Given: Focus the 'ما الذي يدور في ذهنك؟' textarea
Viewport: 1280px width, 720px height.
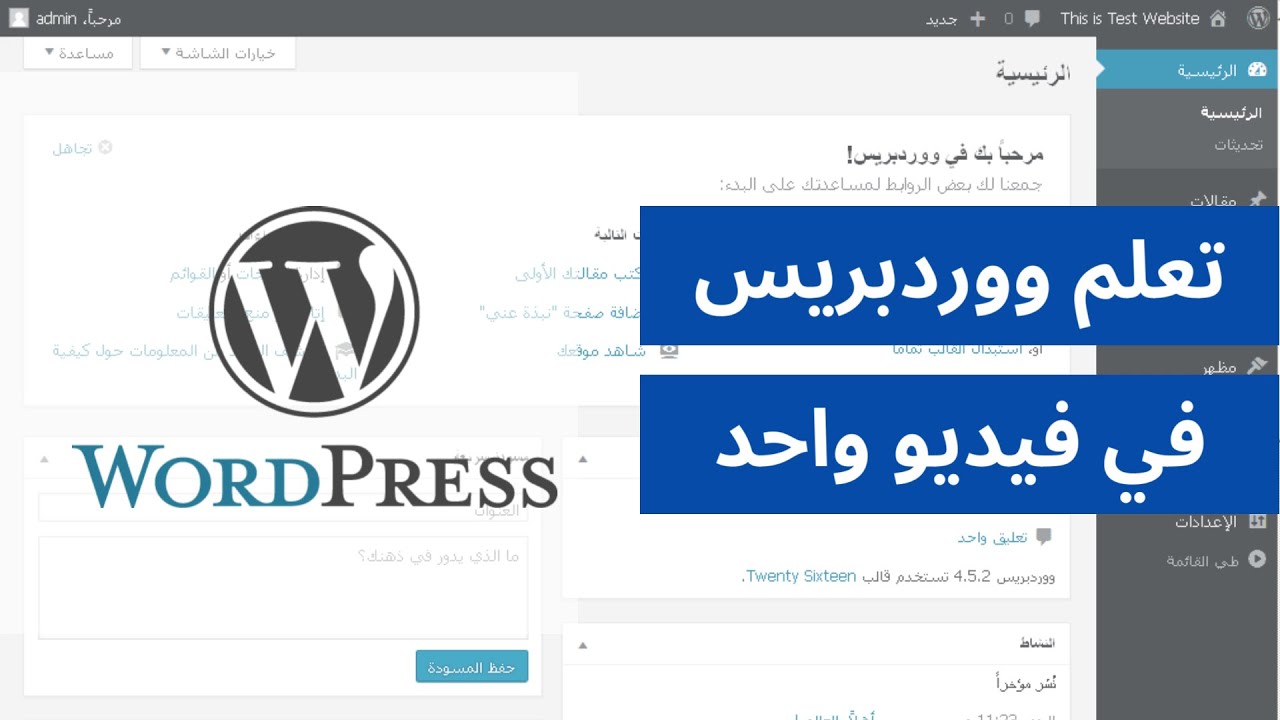Looking at the screenshot, I should pyautogui.click(x=283, y=587).
